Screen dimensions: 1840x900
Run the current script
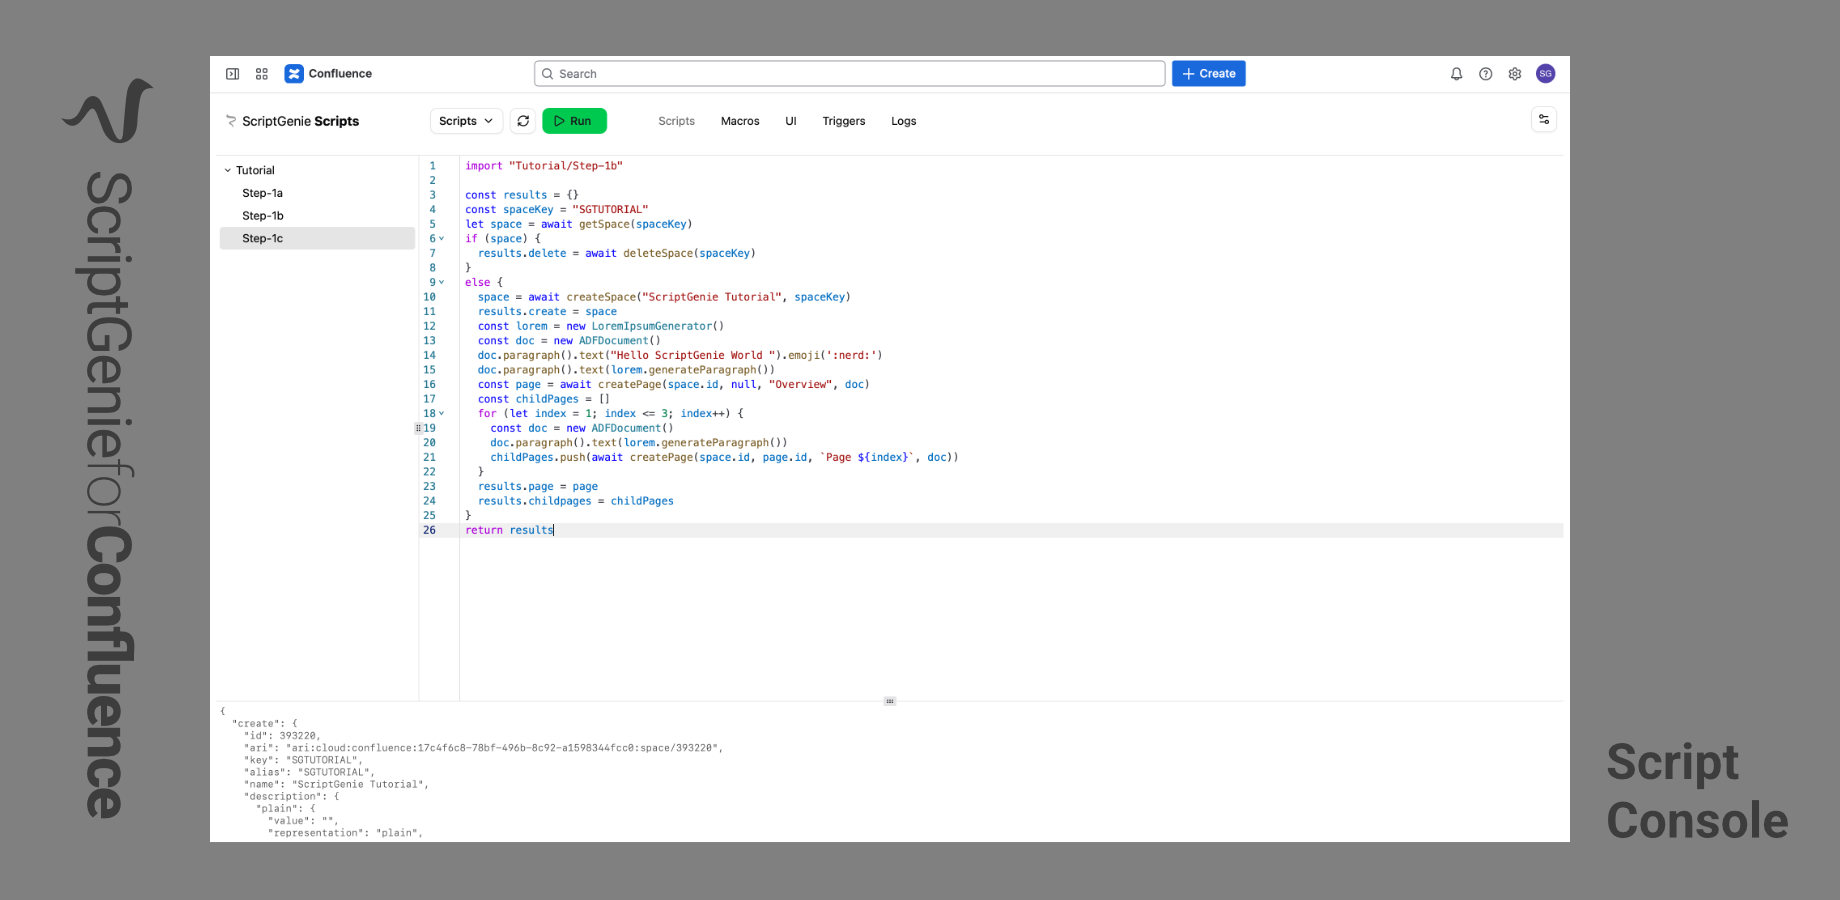click(574, 121)
